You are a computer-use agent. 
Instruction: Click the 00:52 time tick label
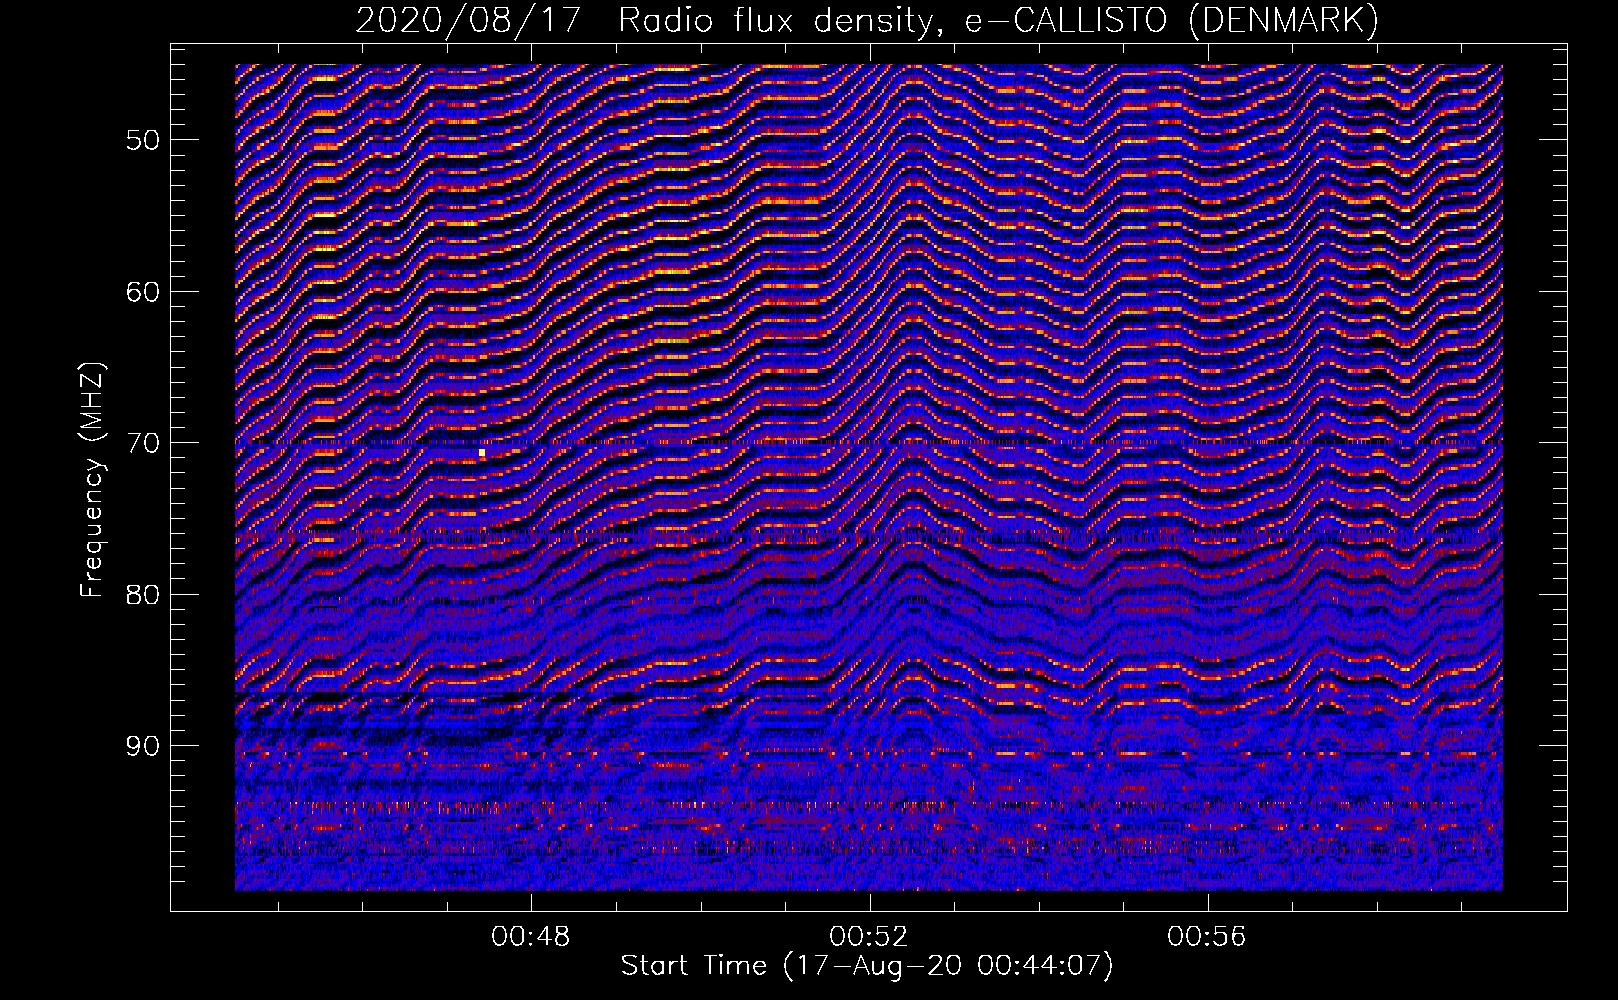(x=869, y=937)
